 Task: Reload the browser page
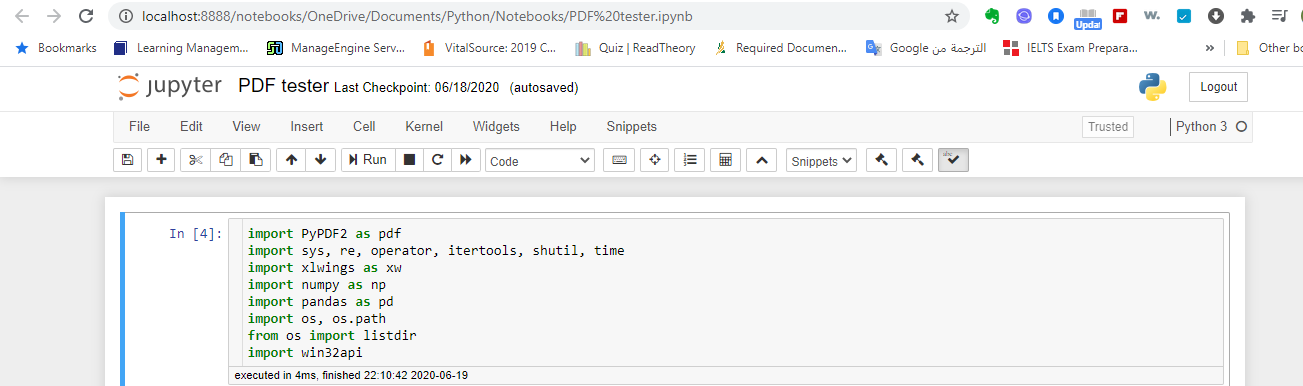(86, 16)
